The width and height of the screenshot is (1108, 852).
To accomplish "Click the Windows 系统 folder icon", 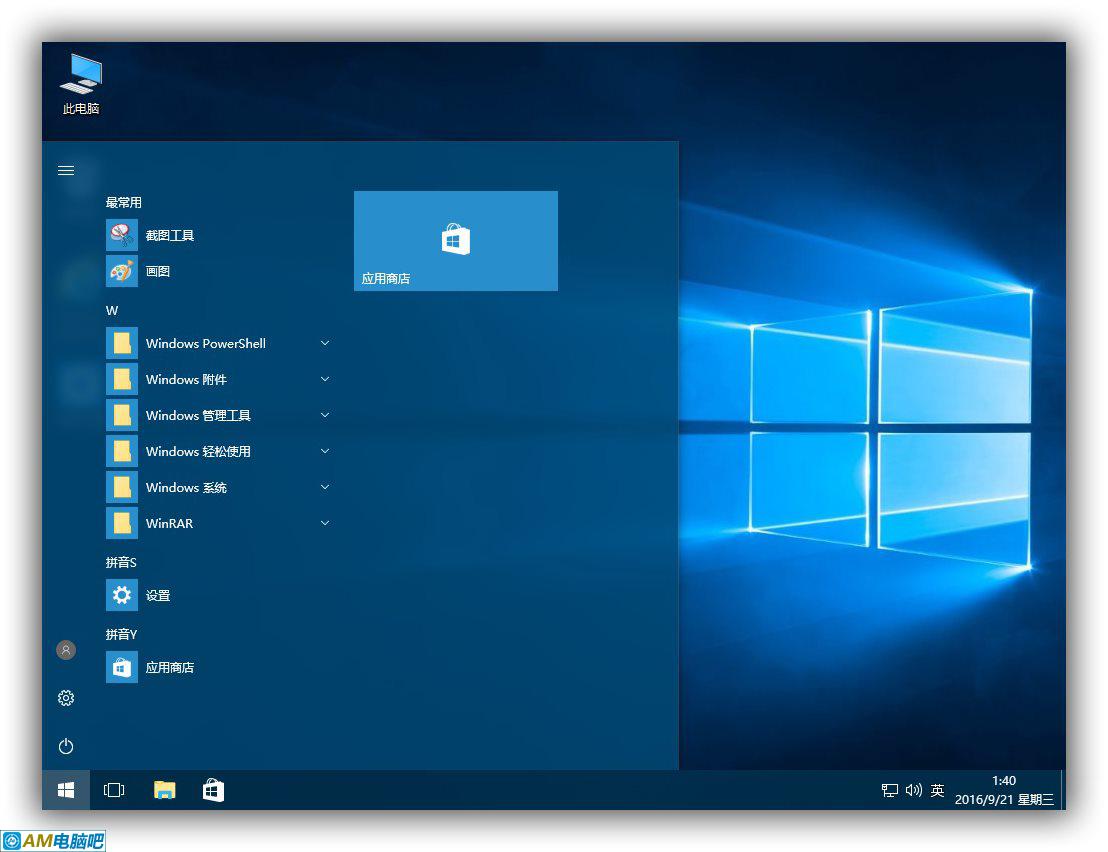I will pyautogui.click(x=122, y=487).
